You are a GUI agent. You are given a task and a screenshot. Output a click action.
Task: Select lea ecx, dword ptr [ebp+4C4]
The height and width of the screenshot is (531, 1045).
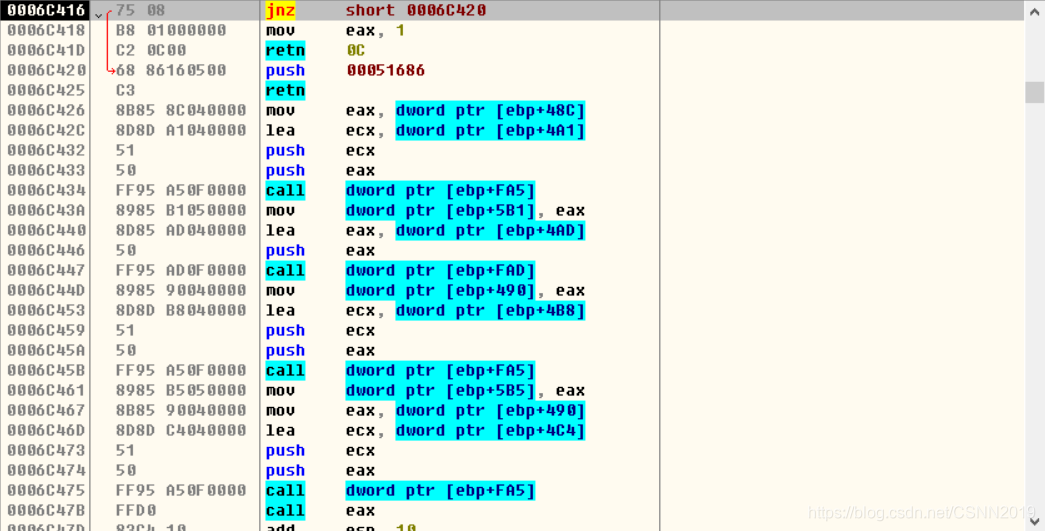pyautogui.click(x=425, y=430)
